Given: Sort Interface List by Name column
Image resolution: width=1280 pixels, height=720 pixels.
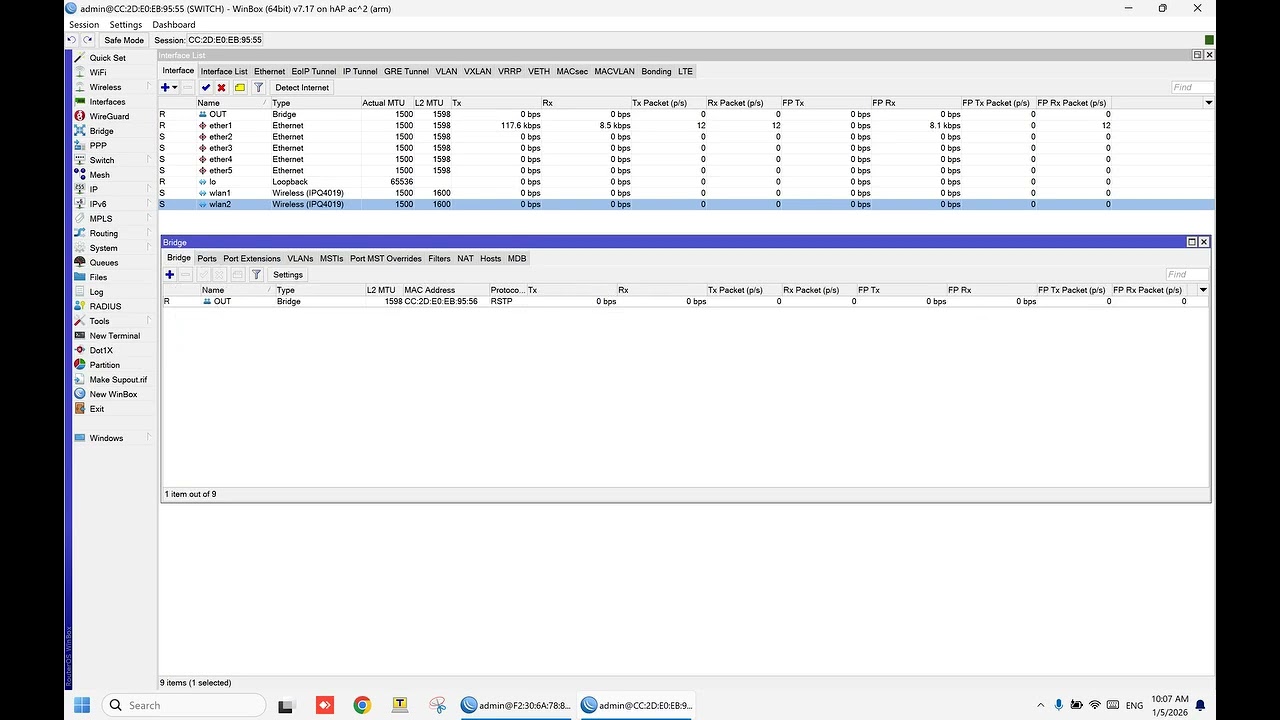Looking at the screenshot, I should point(231,103).
